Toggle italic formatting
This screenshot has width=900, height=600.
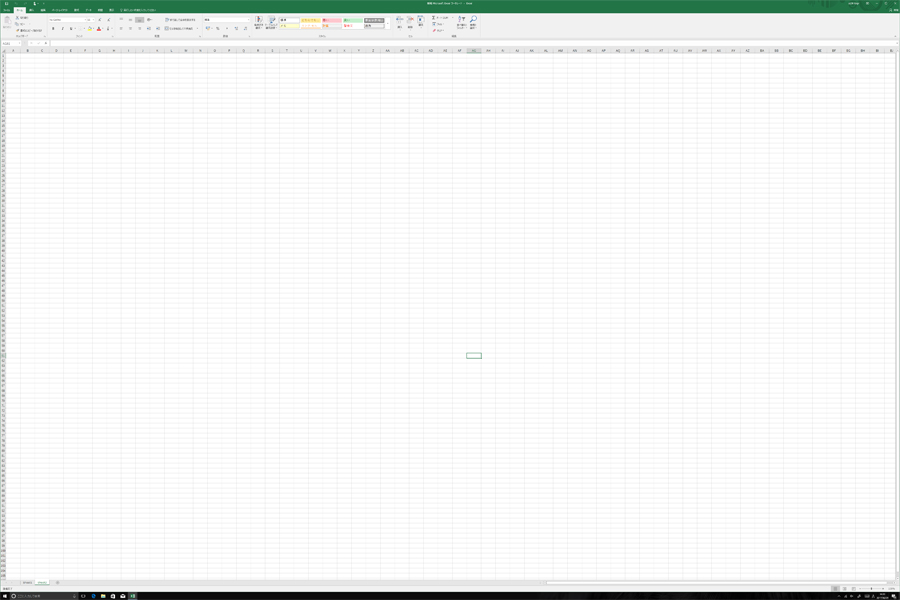63,29
